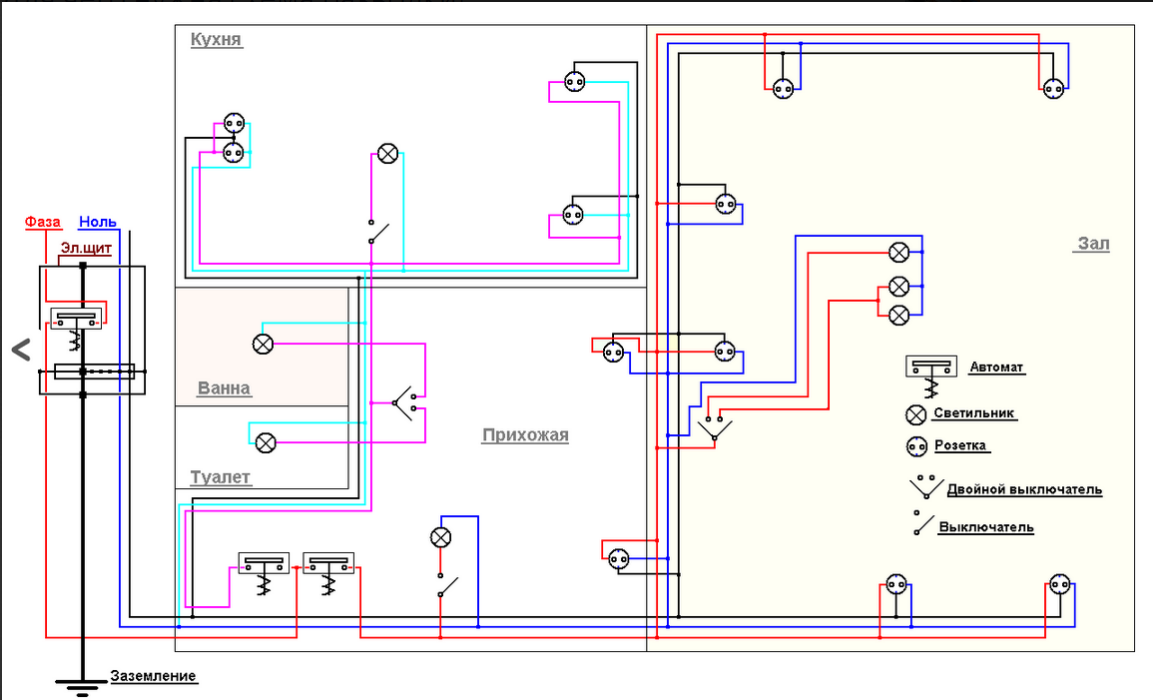Click the Заземление ground label
Screen dimensions: 1153x700
pos(153,677)
